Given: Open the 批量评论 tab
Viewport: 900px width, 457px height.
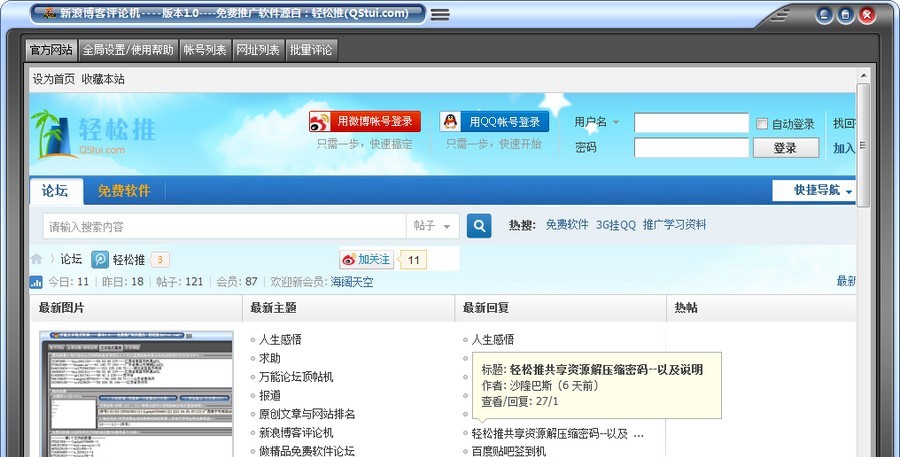Looking at the screenshot, I should 311,50.
